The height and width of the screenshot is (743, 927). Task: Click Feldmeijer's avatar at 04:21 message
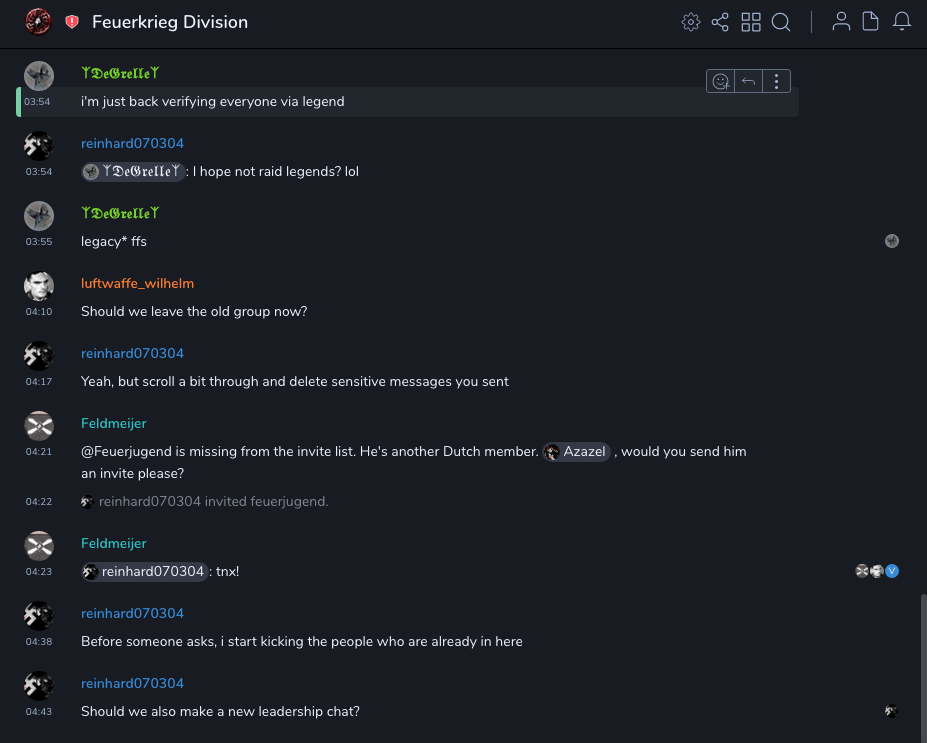pyautogui.click(x=39, y=426)
